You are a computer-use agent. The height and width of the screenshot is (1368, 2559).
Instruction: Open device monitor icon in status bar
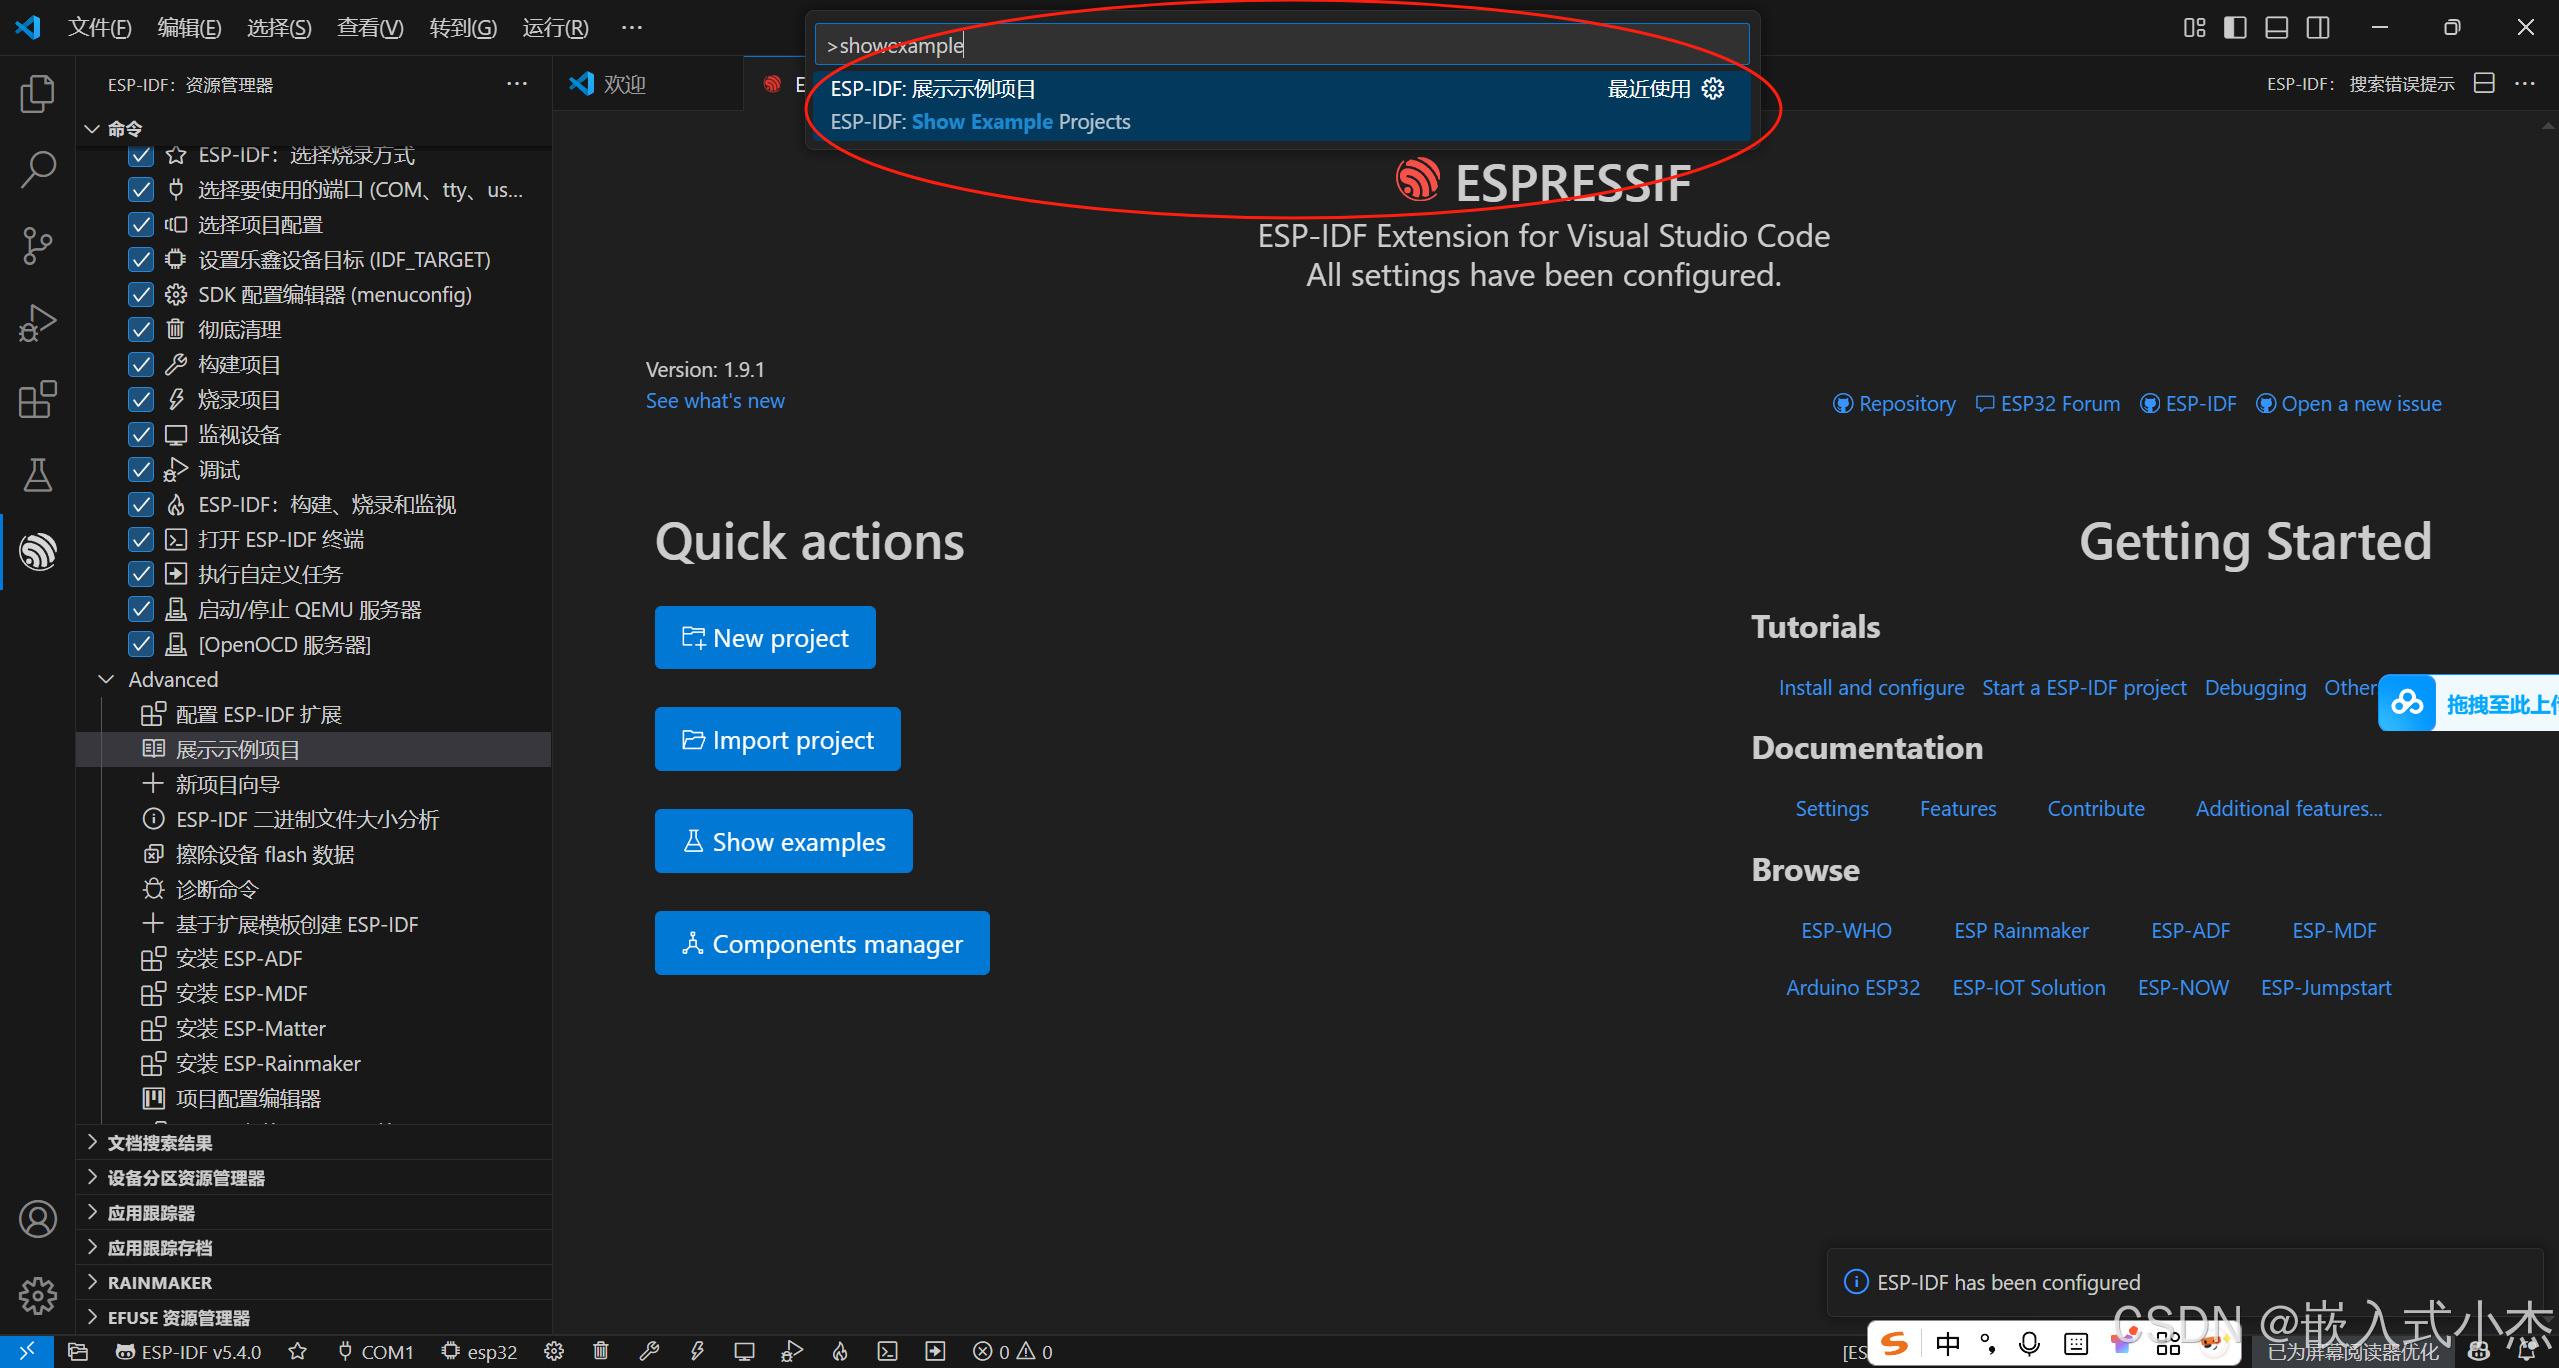744,1351
